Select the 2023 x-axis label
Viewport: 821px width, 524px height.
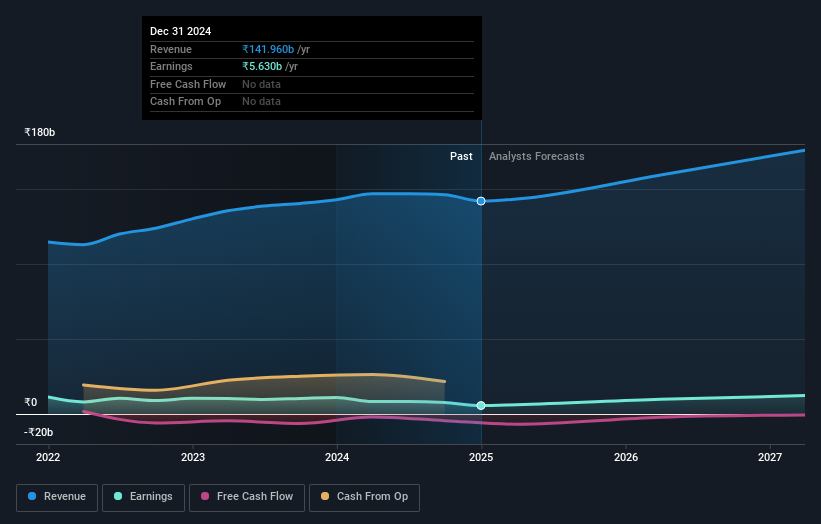(193, 457)
